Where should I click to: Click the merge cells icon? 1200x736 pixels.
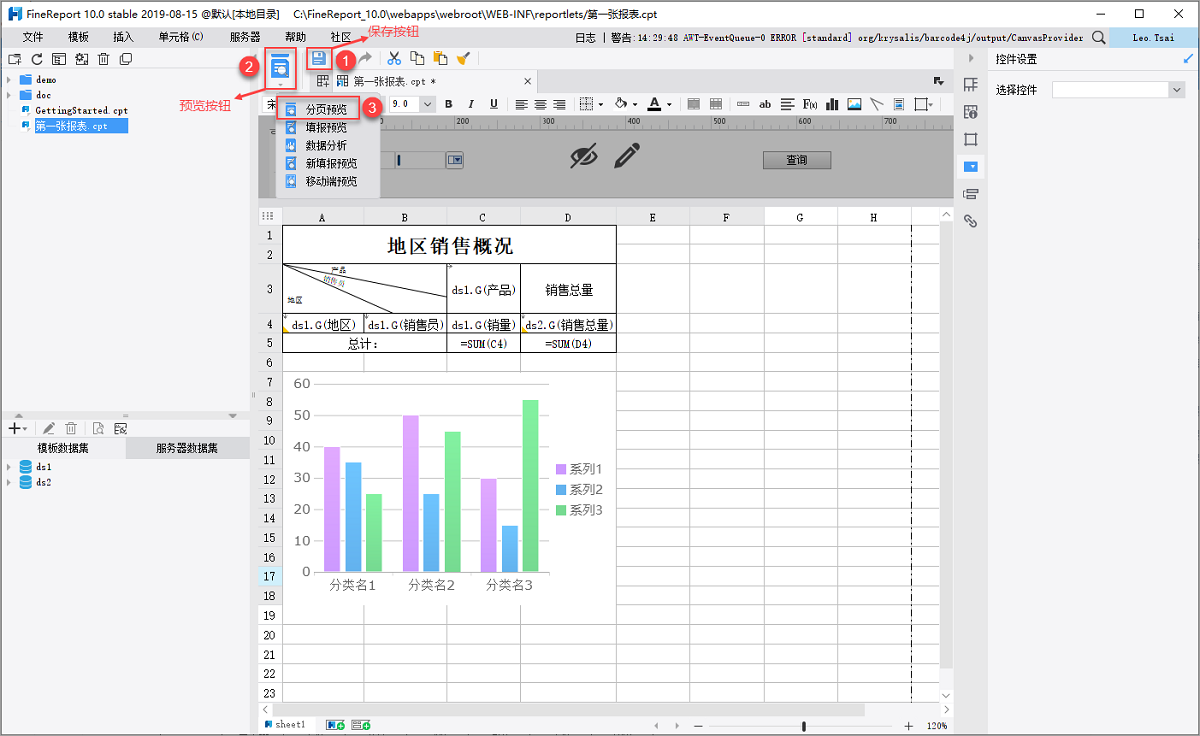(692, 104)
